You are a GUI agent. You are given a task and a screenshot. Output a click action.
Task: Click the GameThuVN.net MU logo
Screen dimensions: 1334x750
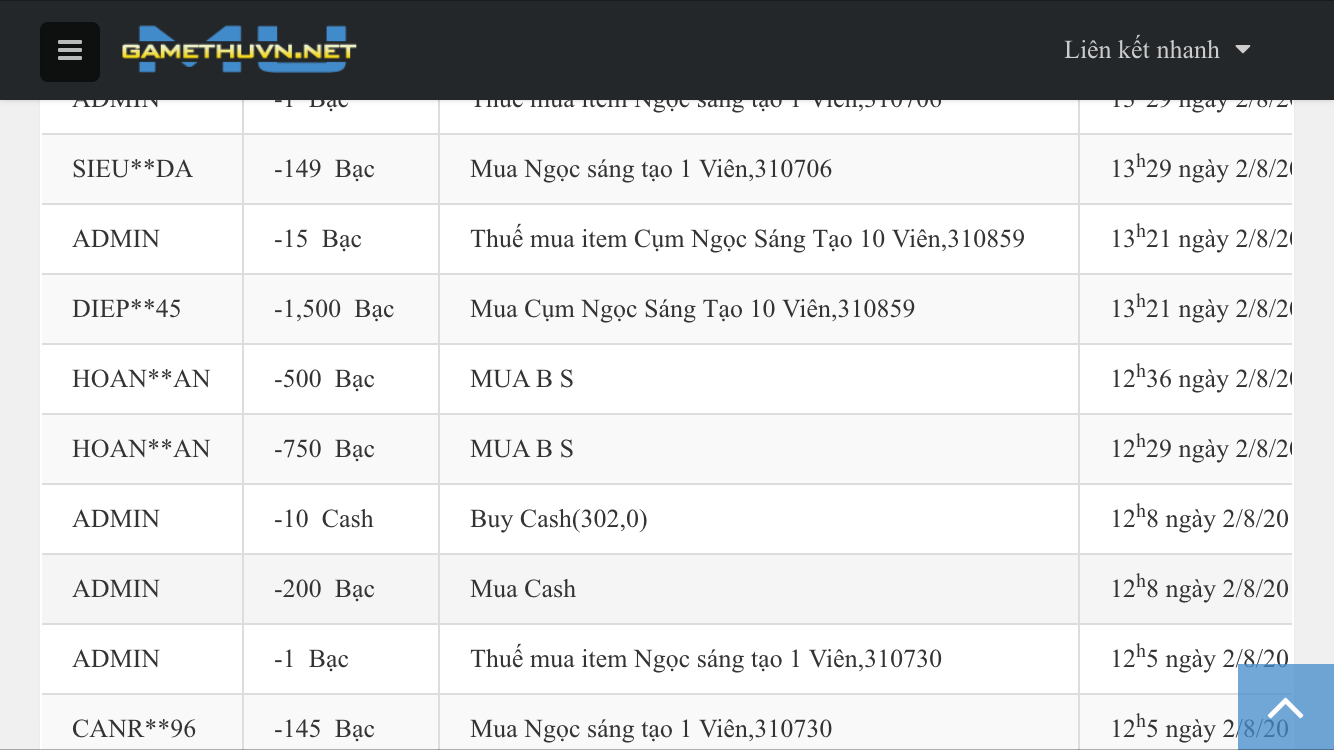[x=239, y=50]
